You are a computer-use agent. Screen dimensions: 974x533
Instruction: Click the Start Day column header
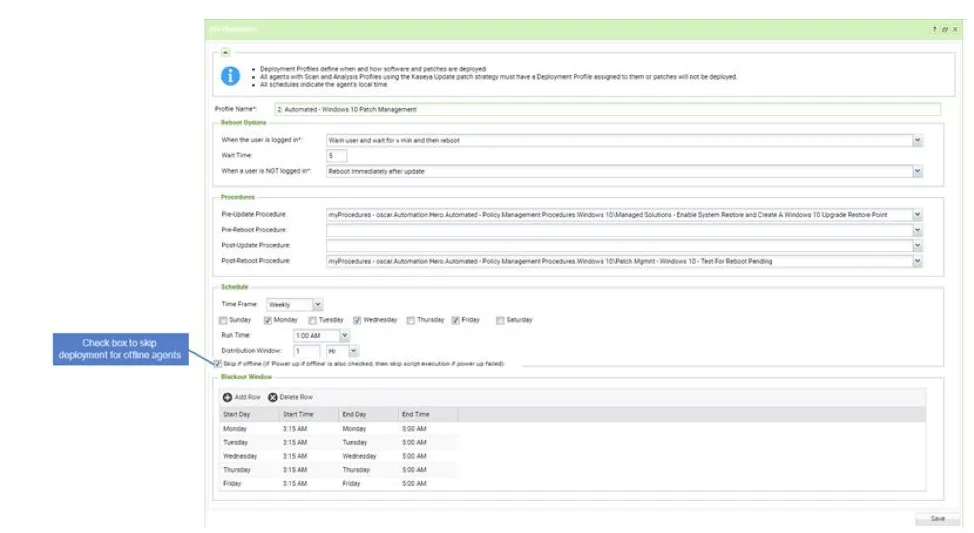pos(236,413)
